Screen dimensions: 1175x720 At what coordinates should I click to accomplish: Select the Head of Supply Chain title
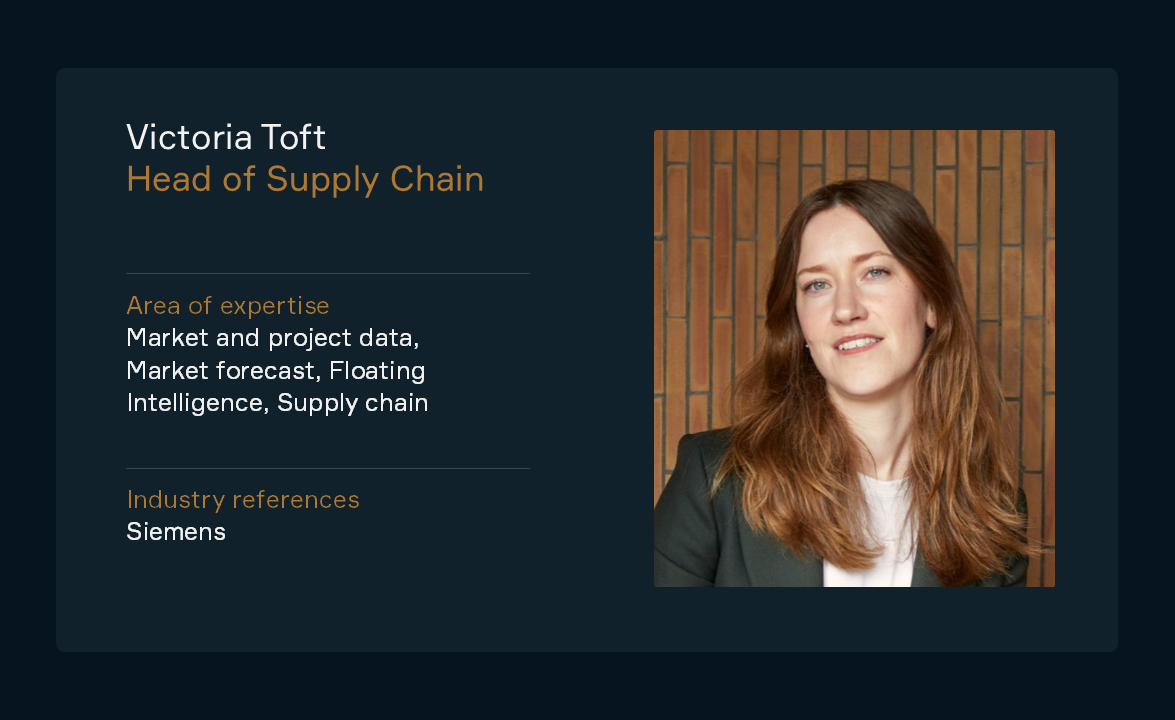tap(305, 180)
